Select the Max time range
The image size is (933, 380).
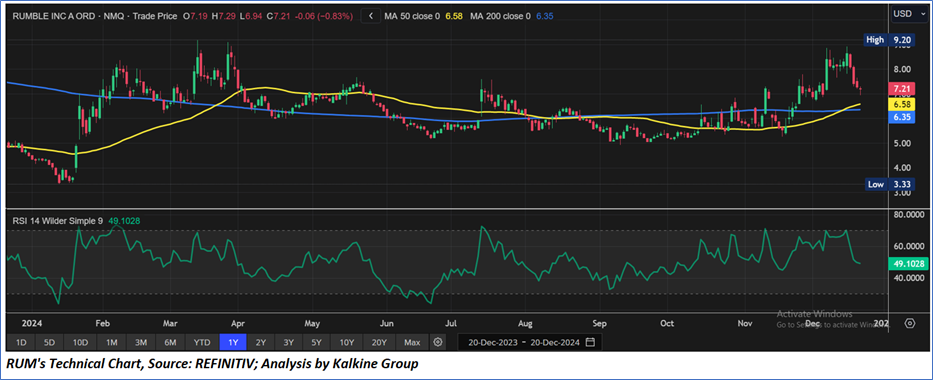click(412, 343)
